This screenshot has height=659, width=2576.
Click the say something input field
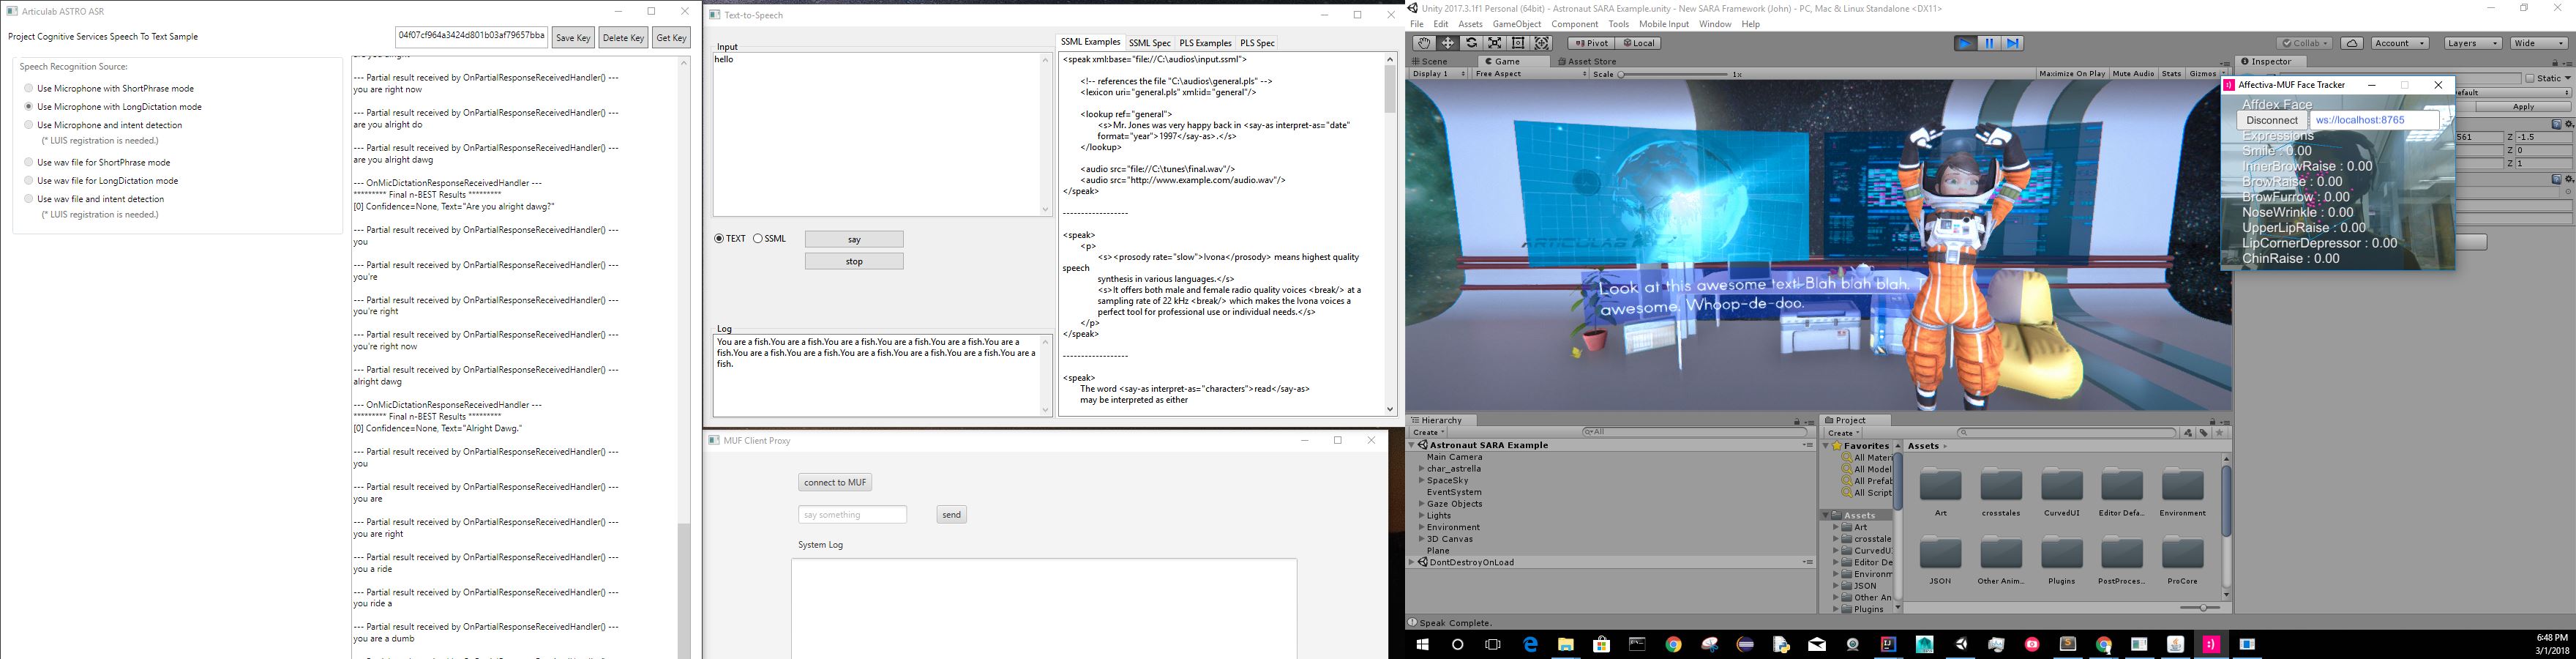[x=853, y=515]
